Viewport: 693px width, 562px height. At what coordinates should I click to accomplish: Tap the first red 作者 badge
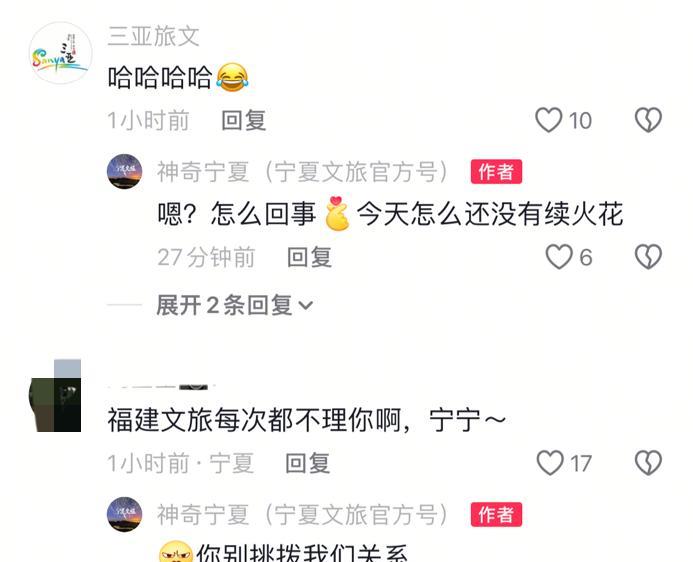click(496, 171)
